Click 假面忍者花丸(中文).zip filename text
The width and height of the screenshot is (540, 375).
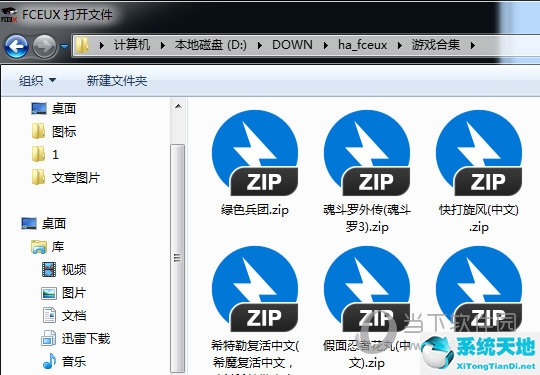point(367,354)
